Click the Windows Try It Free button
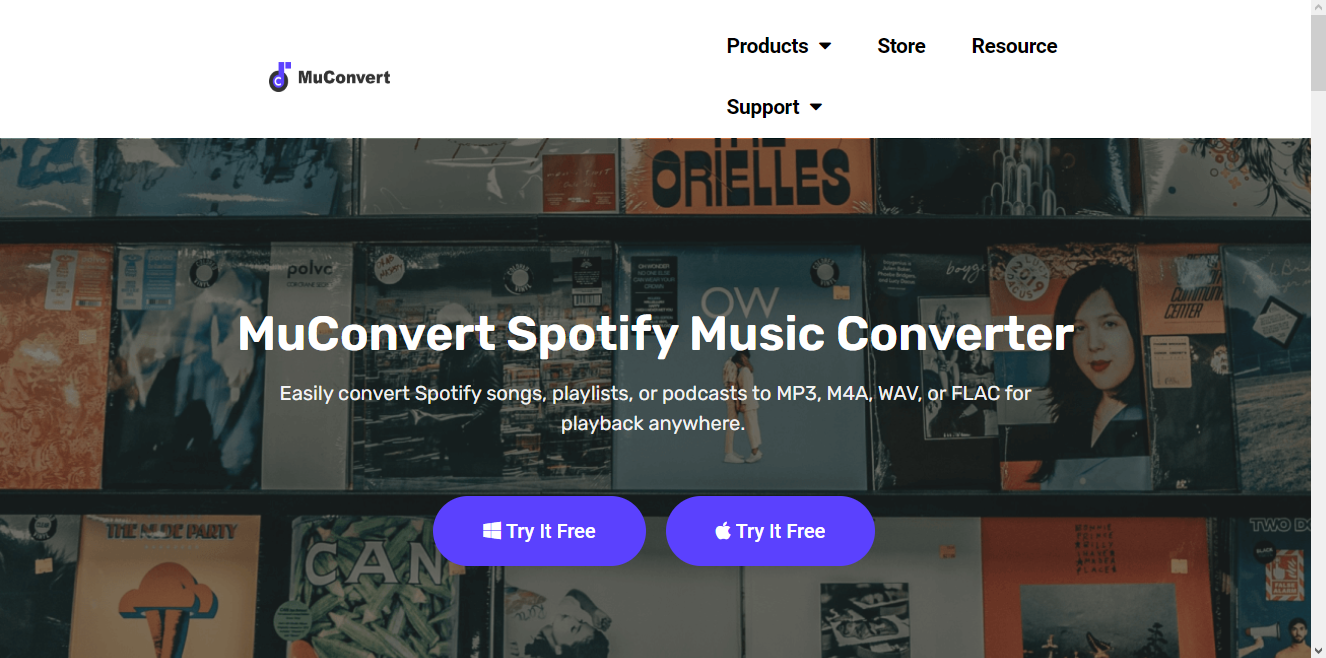Viewport: 1326px width, 658px height. click(539, 531)
